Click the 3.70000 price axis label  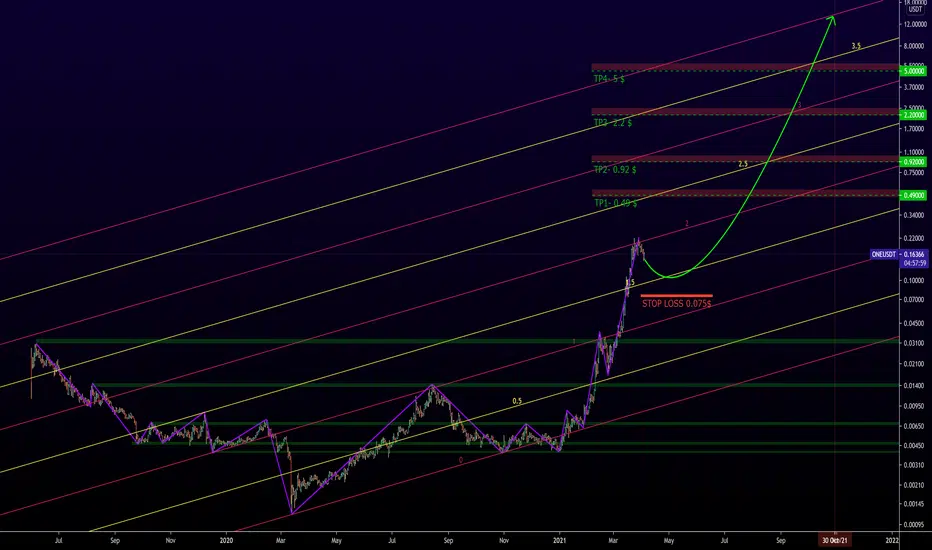click(x=915, y=87)
